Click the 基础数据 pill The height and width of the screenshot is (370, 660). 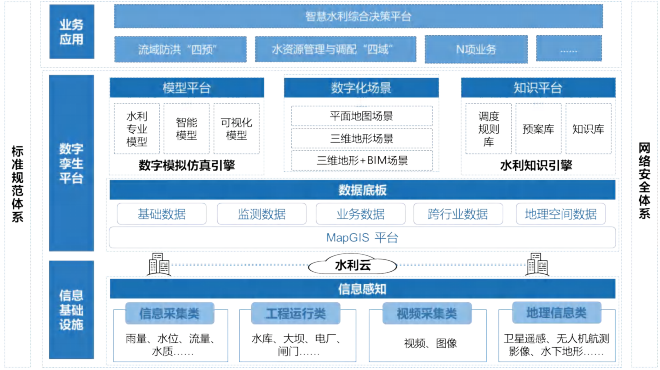(162, 214)
